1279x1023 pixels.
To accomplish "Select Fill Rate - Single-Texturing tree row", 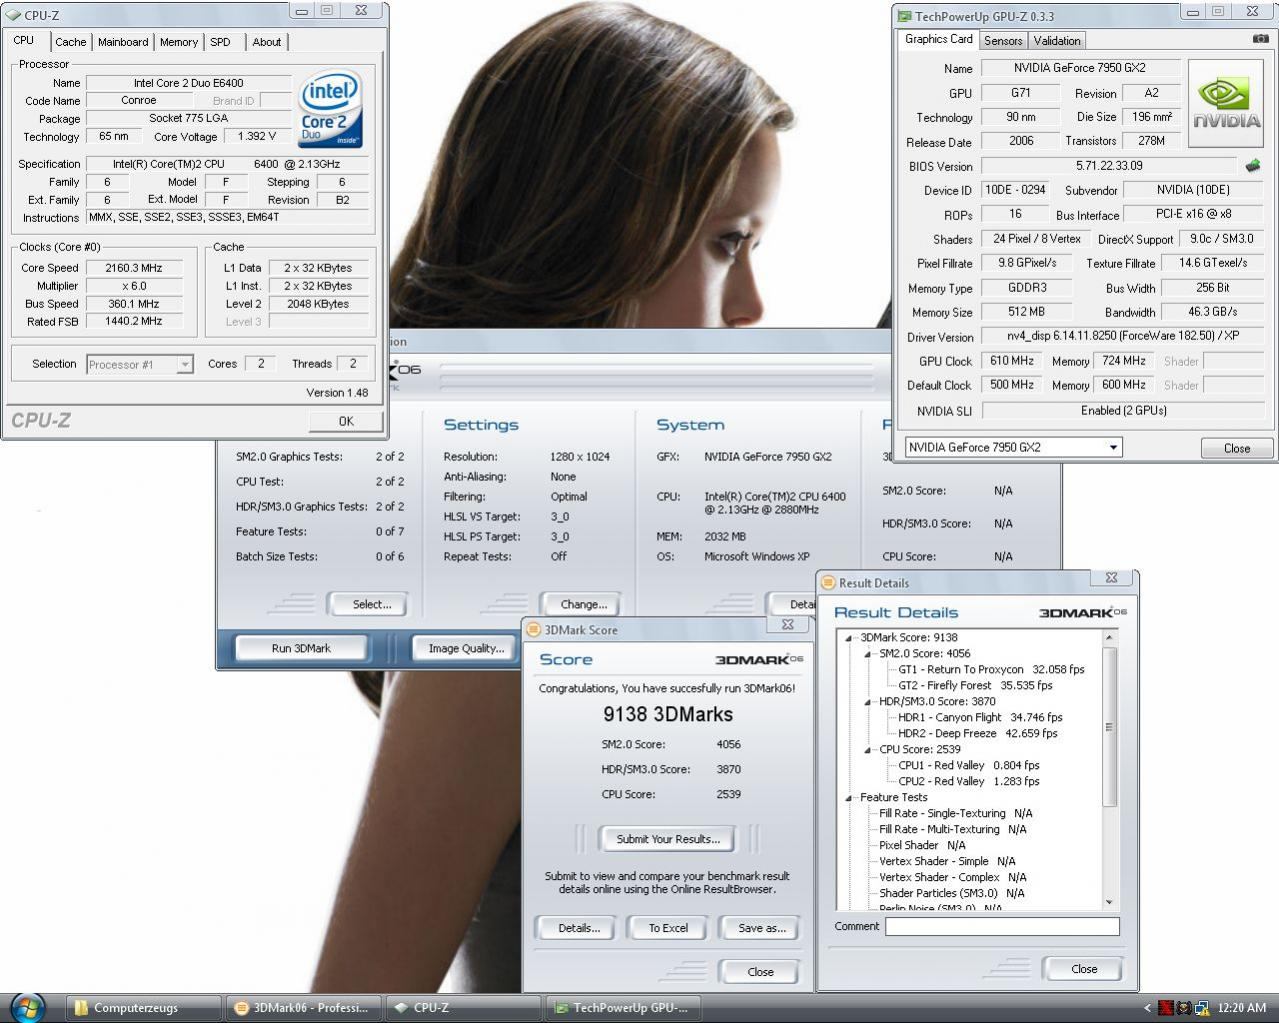I will (x=955, y=814).
